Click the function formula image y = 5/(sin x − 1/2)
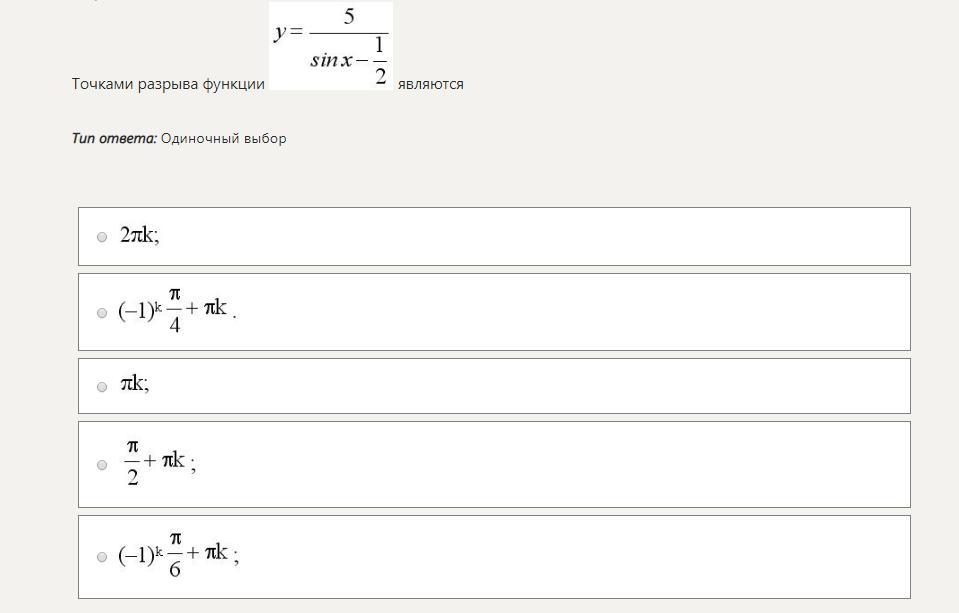 (x=331, y=46)
